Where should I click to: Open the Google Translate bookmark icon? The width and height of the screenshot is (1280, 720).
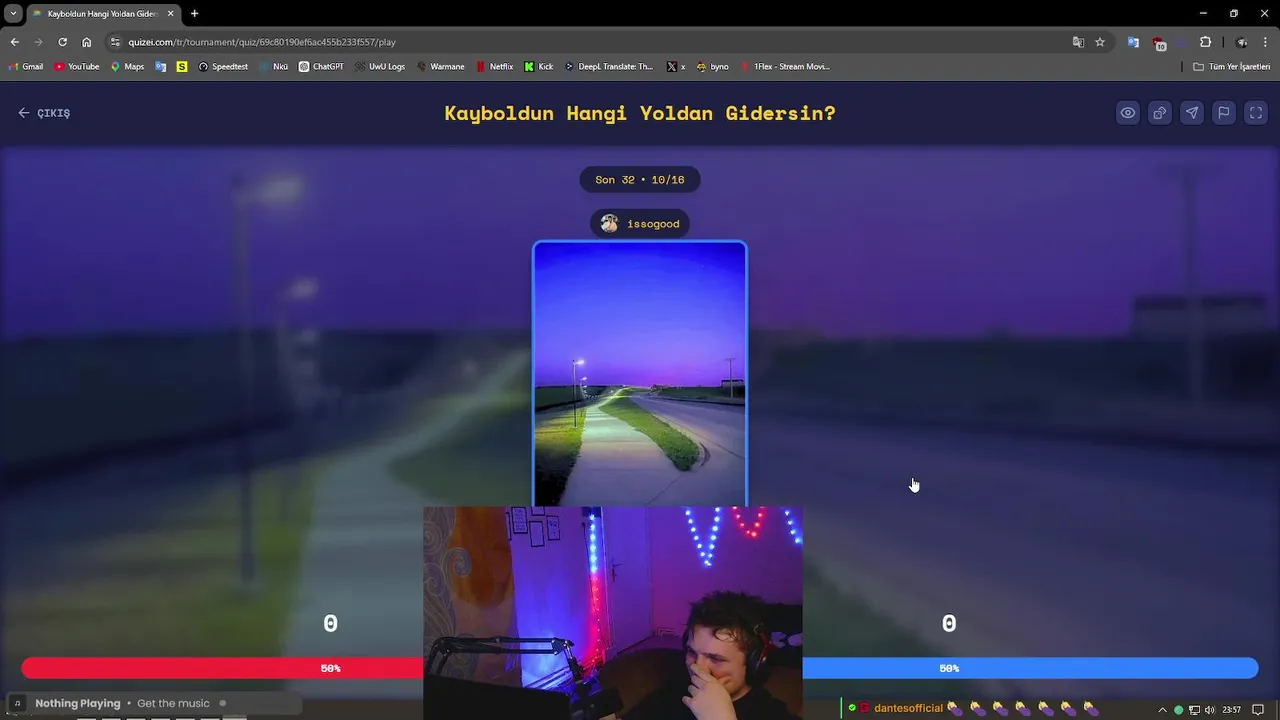161,67
